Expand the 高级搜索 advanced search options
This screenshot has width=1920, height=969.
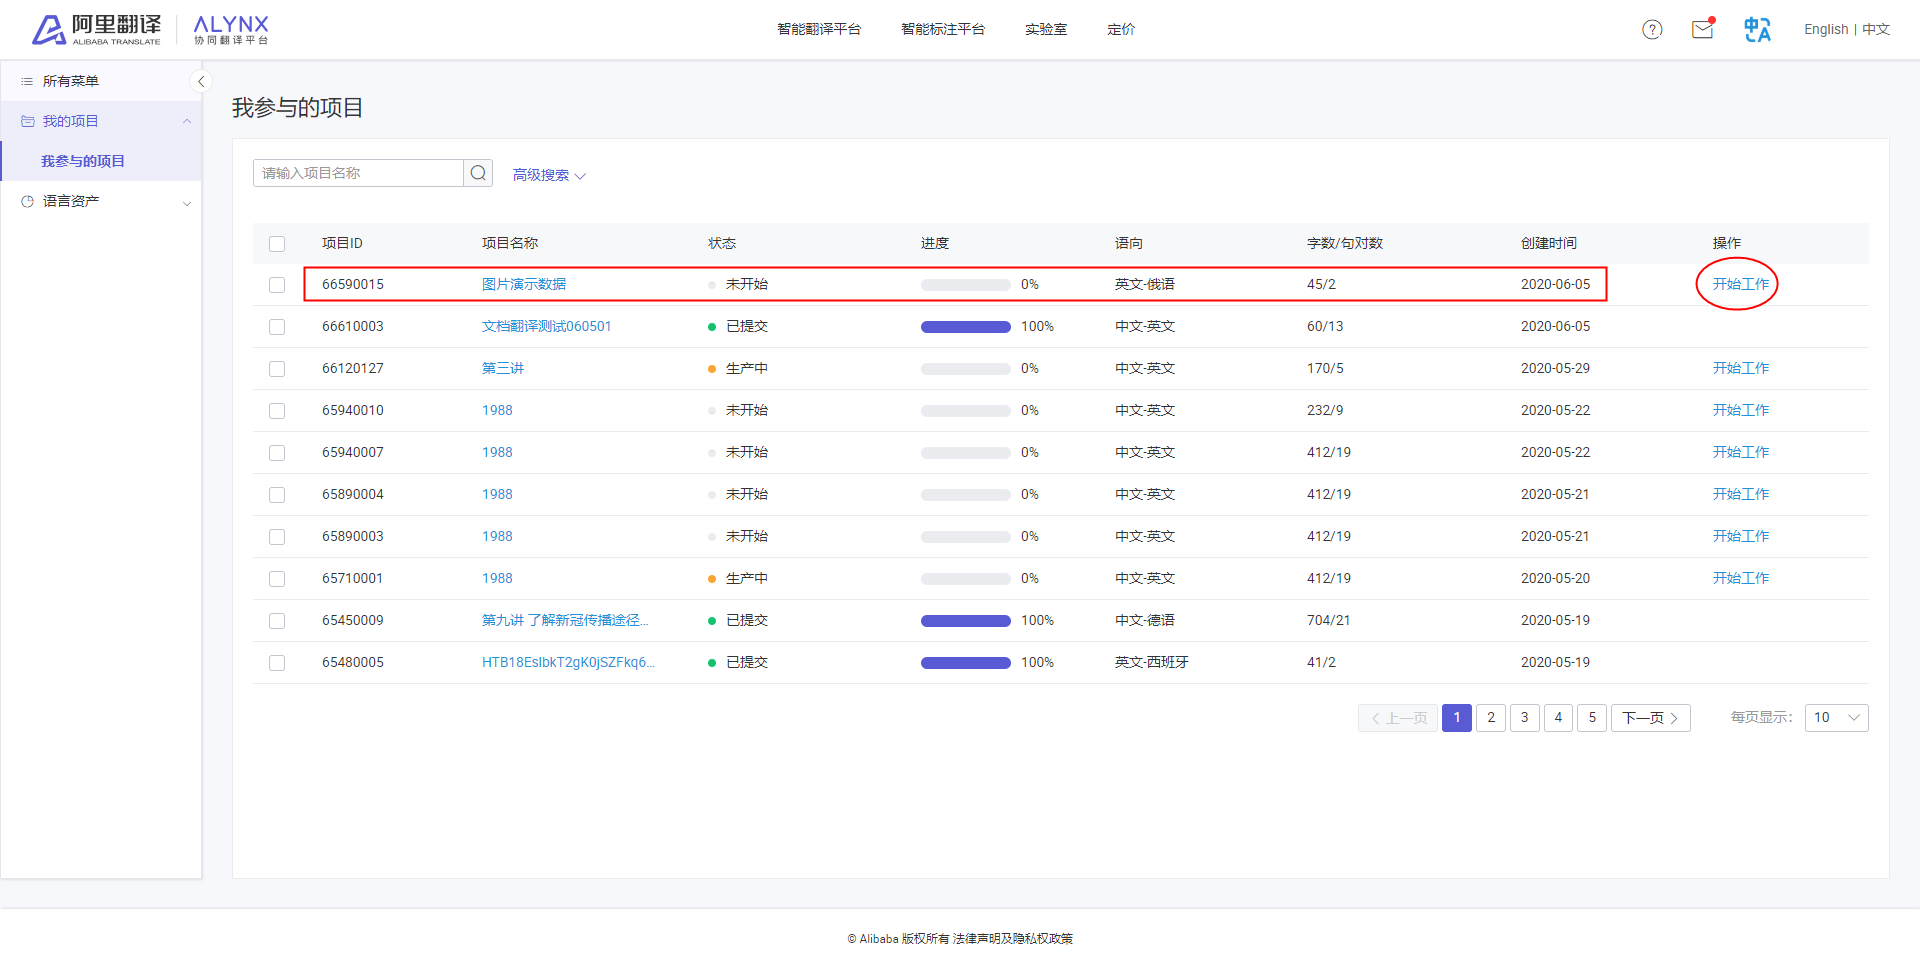pyautogui.click(x=549, y=175)
